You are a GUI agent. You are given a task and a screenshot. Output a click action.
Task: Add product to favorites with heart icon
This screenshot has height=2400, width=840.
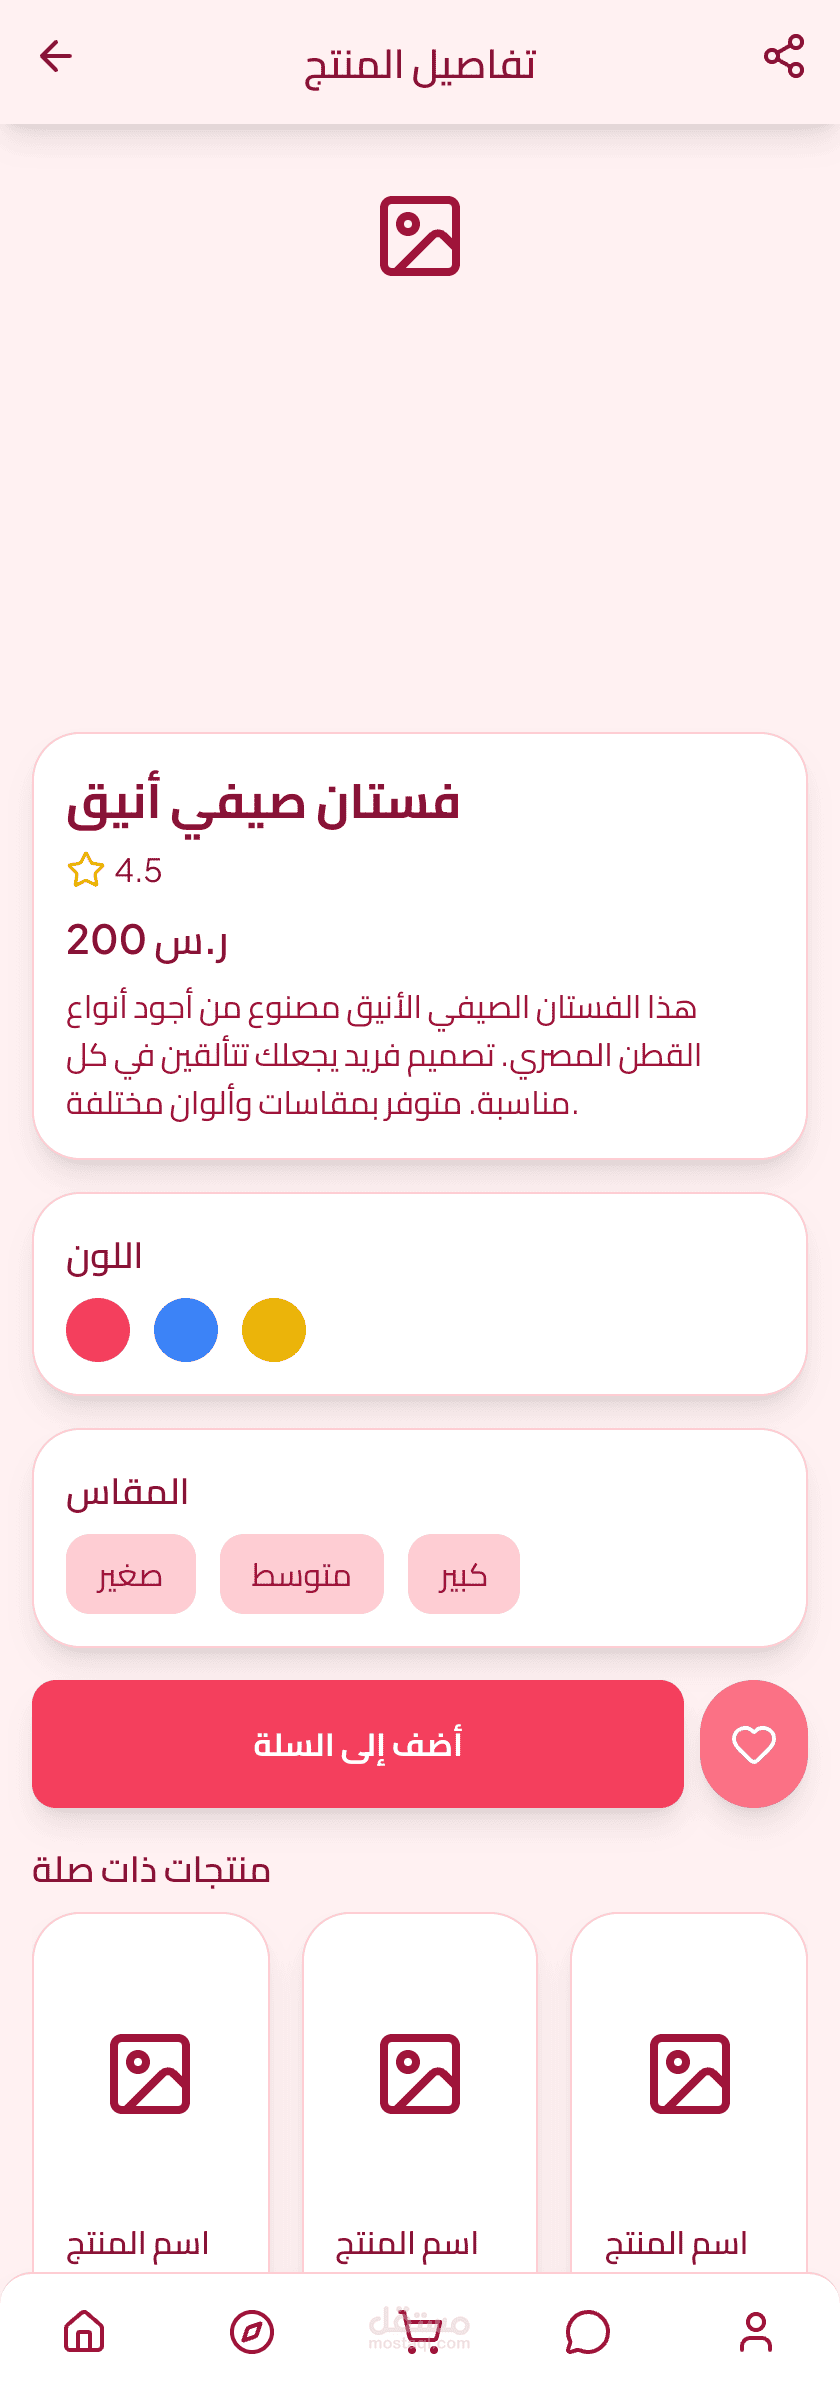[754, 1744]
